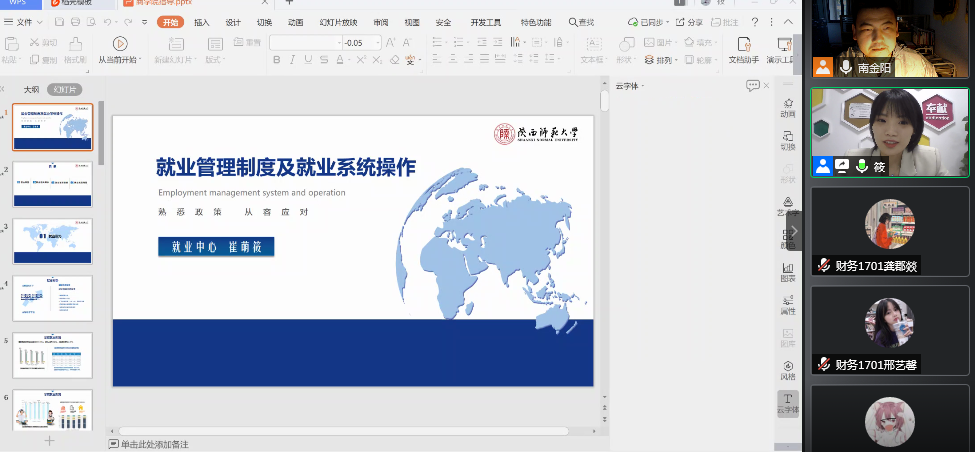Select slide 3 thumbnail with world map
The height and width of the screenshot is (452, 975).
52,242
